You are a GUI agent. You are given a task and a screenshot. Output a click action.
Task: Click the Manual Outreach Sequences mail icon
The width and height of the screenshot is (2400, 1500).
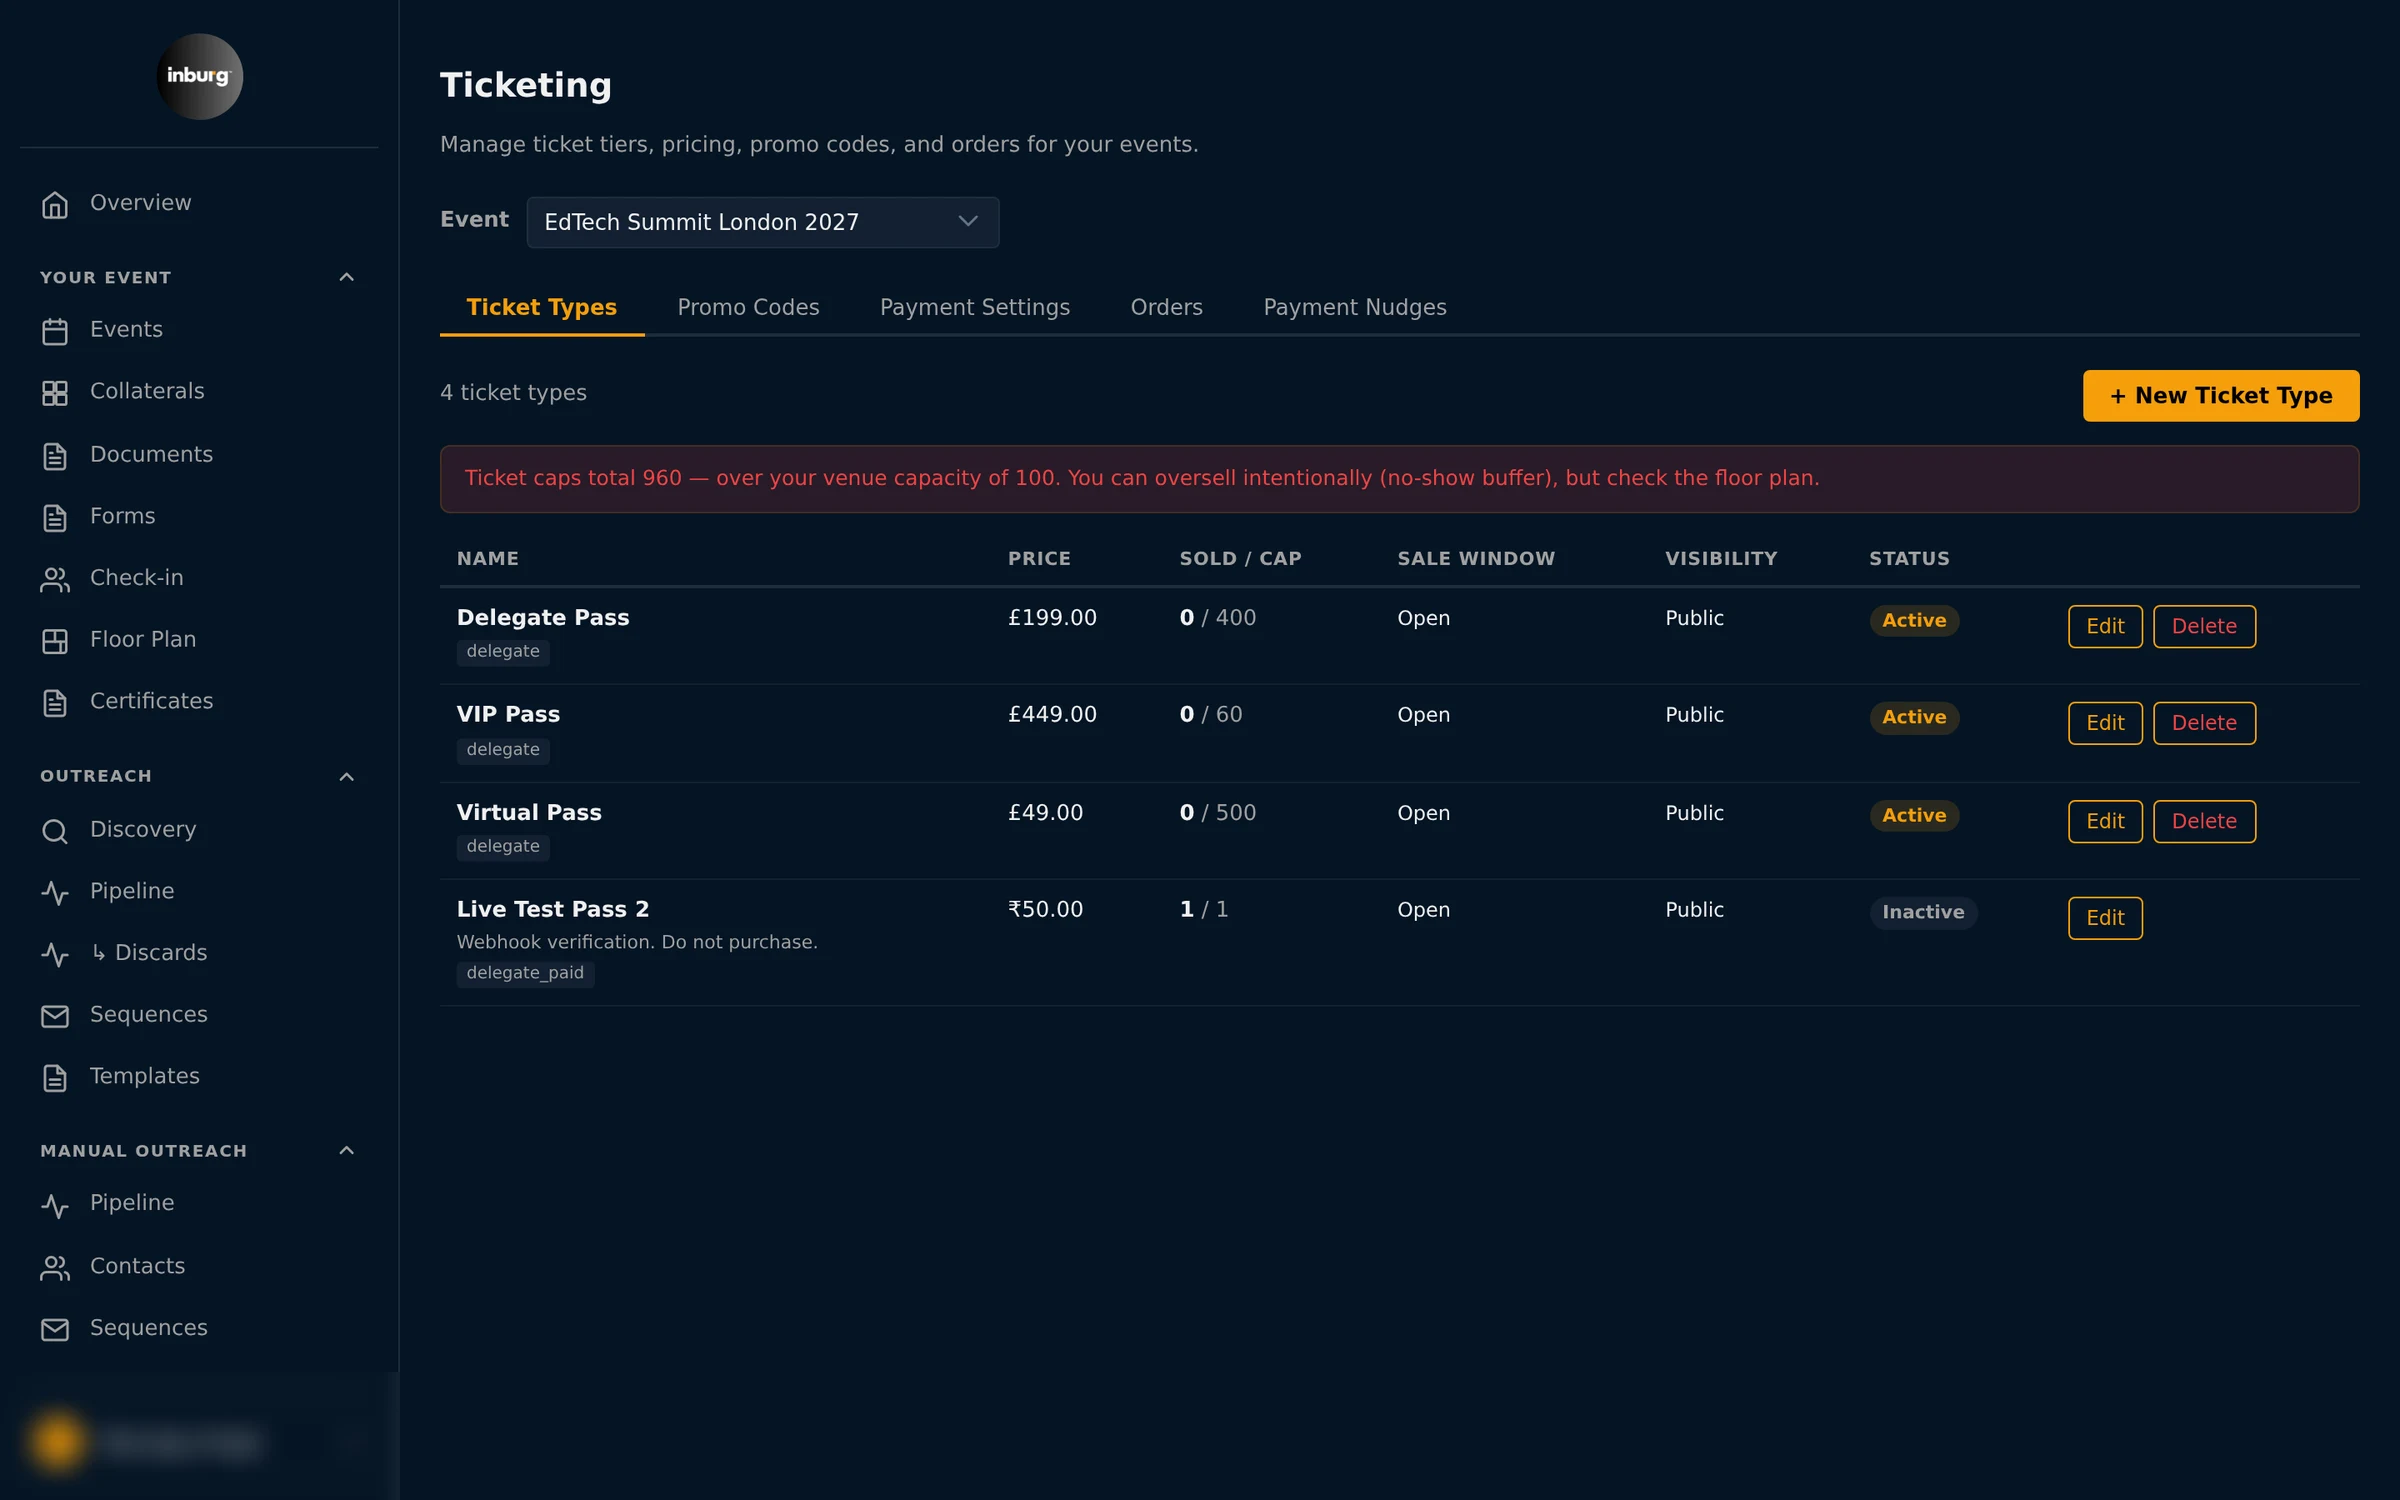coord(55,1329)
